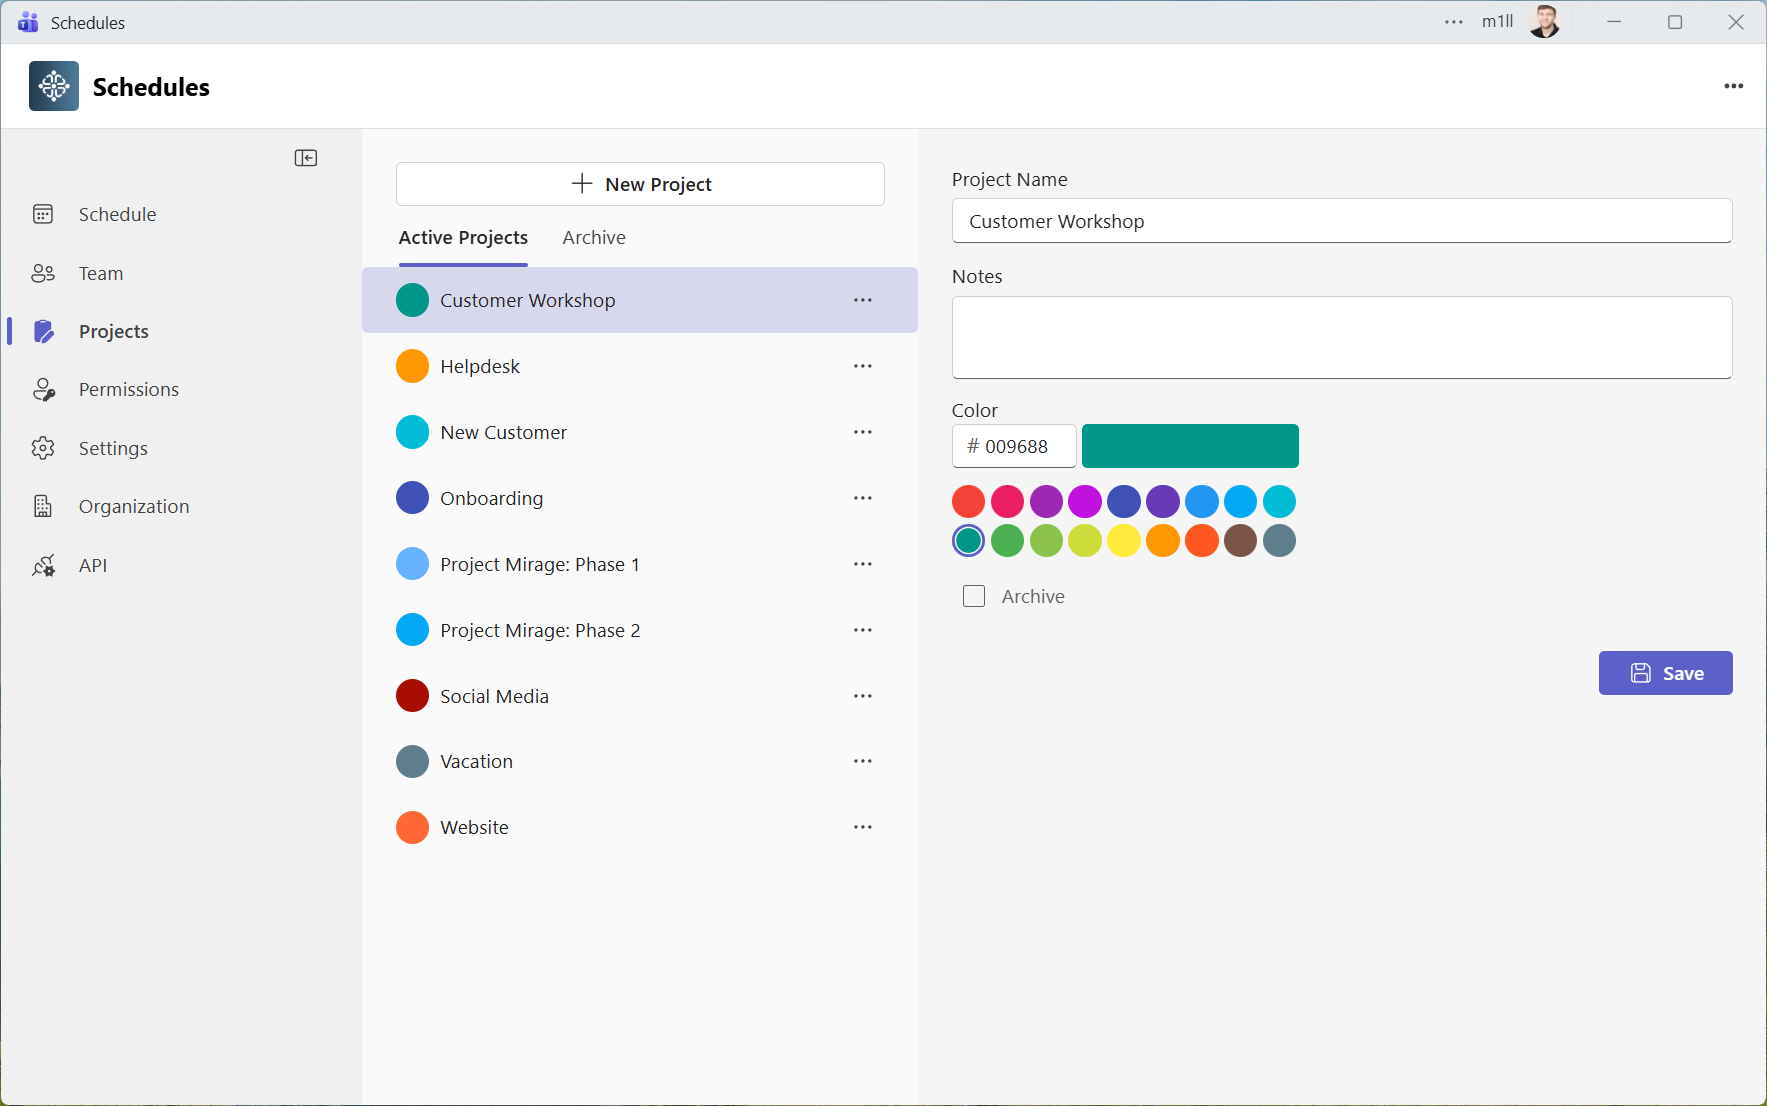
Task: Click the New Project button
Action: 640,184
